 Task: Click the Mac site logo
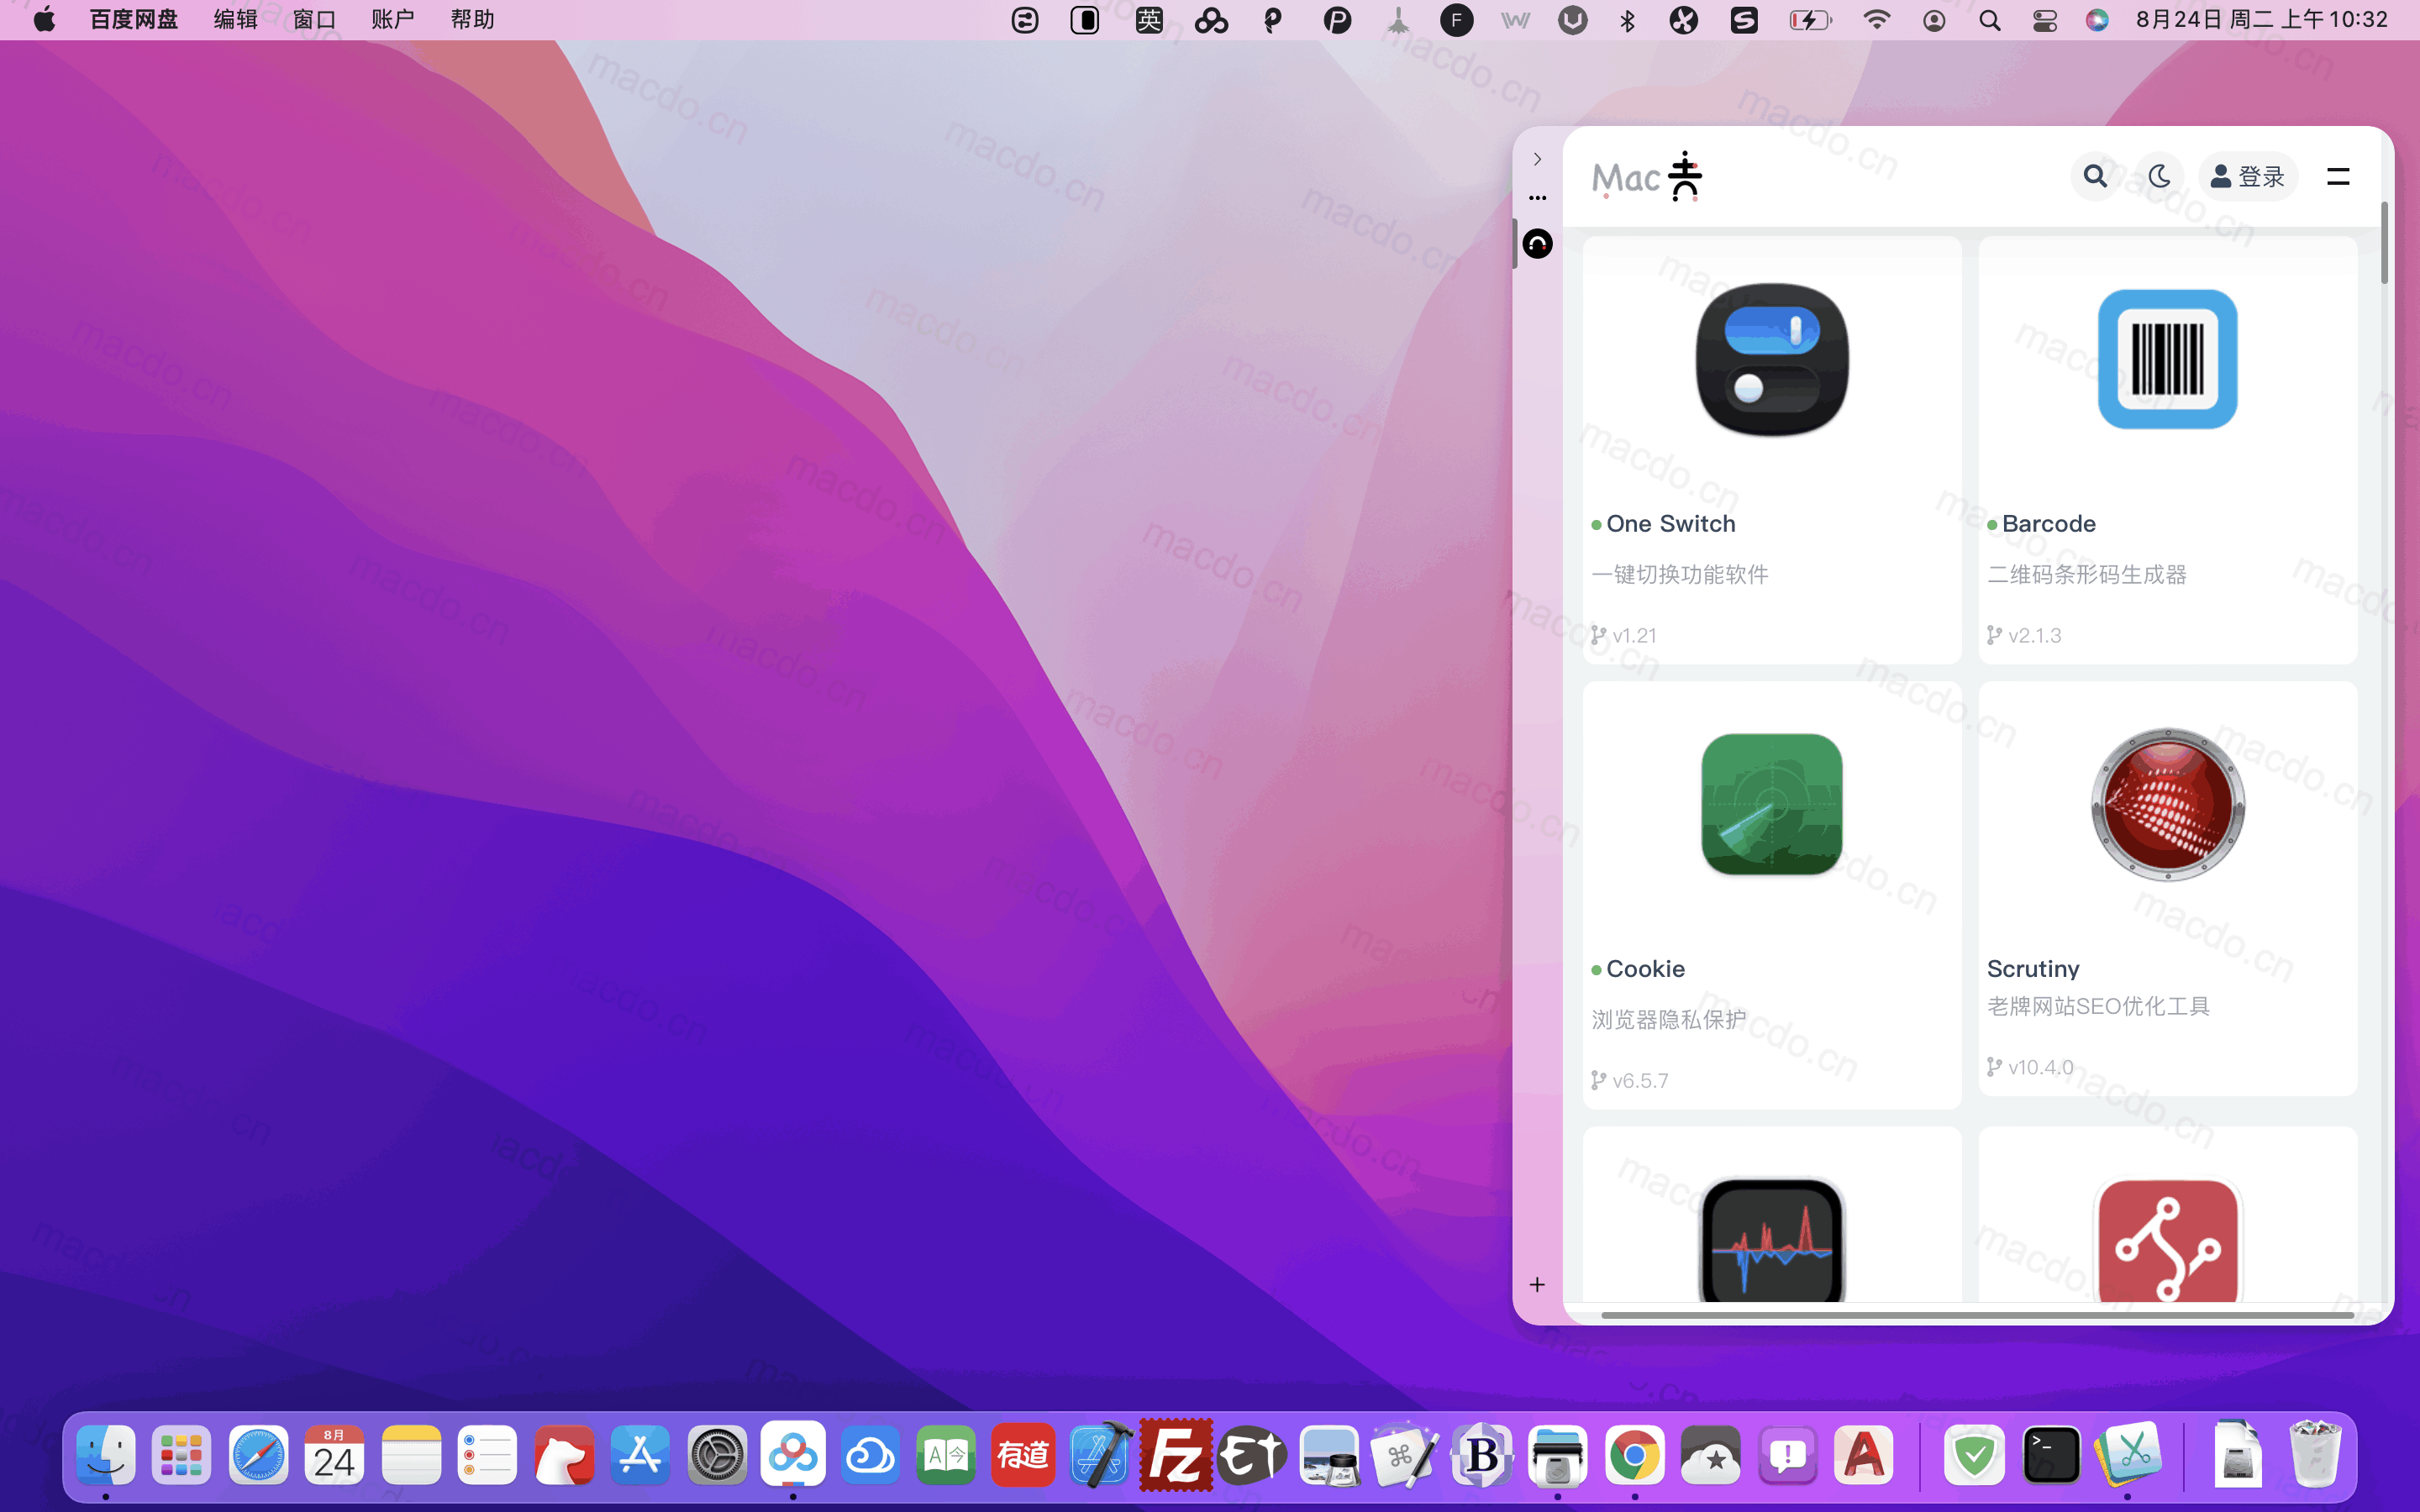click(1647, 177)
